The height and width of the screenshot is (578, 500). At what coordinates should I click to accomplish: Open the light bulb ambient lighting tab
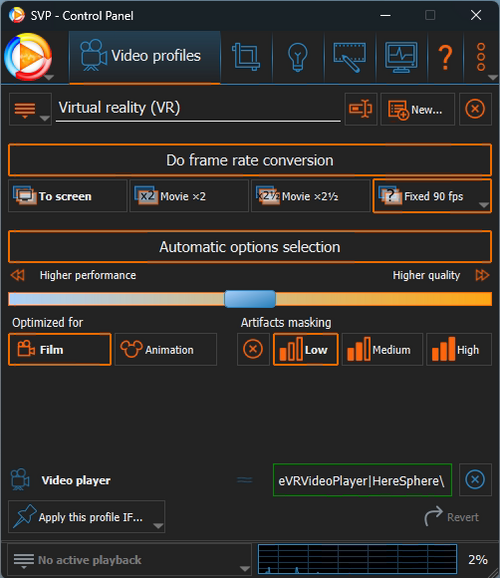pos(298,57)
